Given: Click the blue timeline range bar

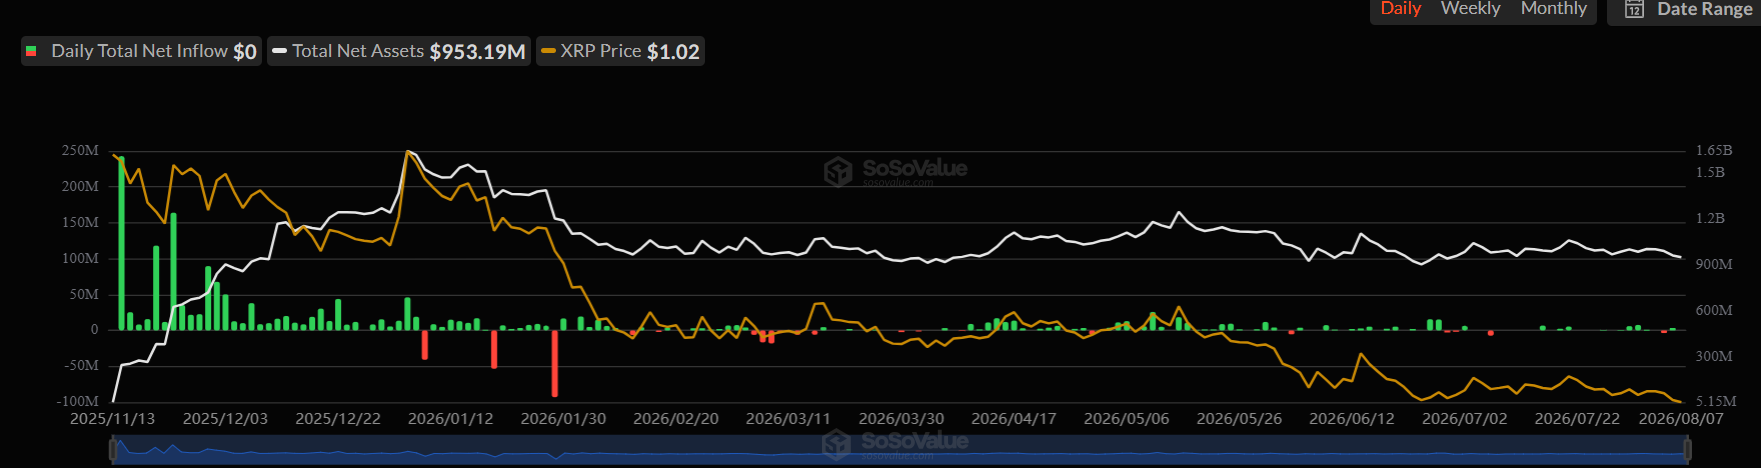Looking at the screenshot, I should [x=901, y=452].
